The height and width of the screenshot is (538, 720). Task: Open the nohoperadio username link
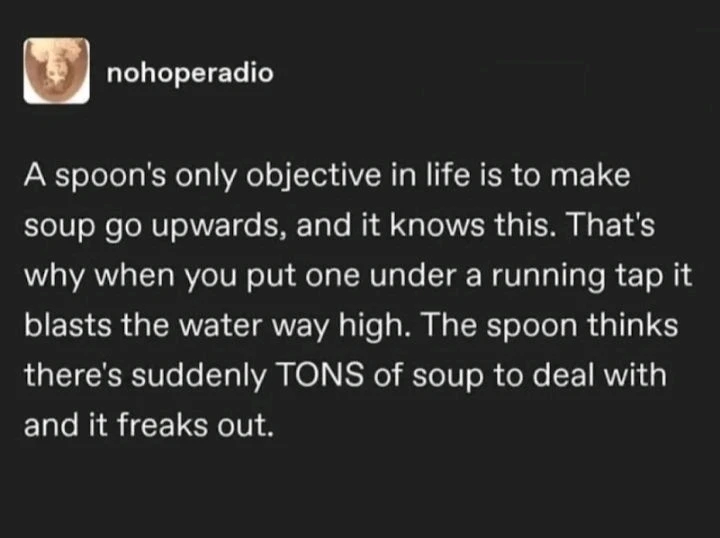click(188, 73)
